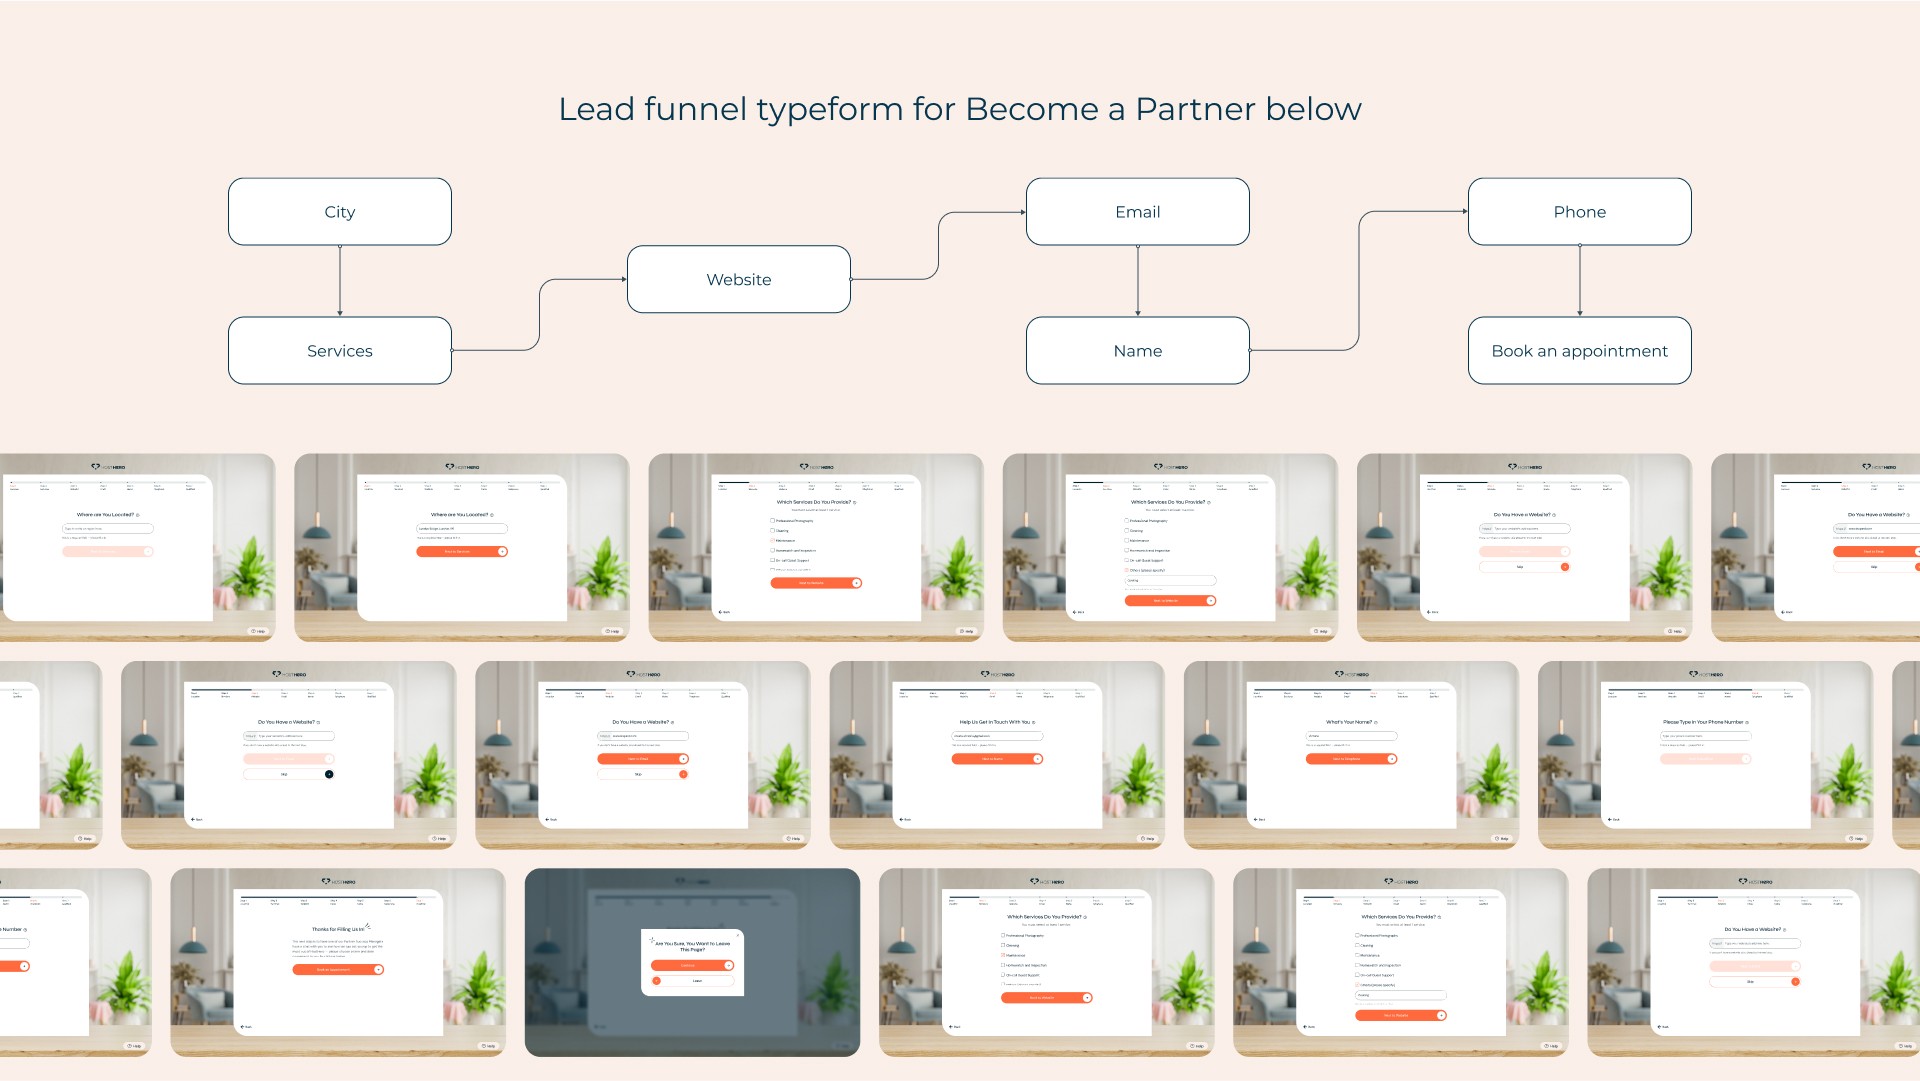
Task: Select the Book an appointment flowchart node
Action: click(1579, 351)
